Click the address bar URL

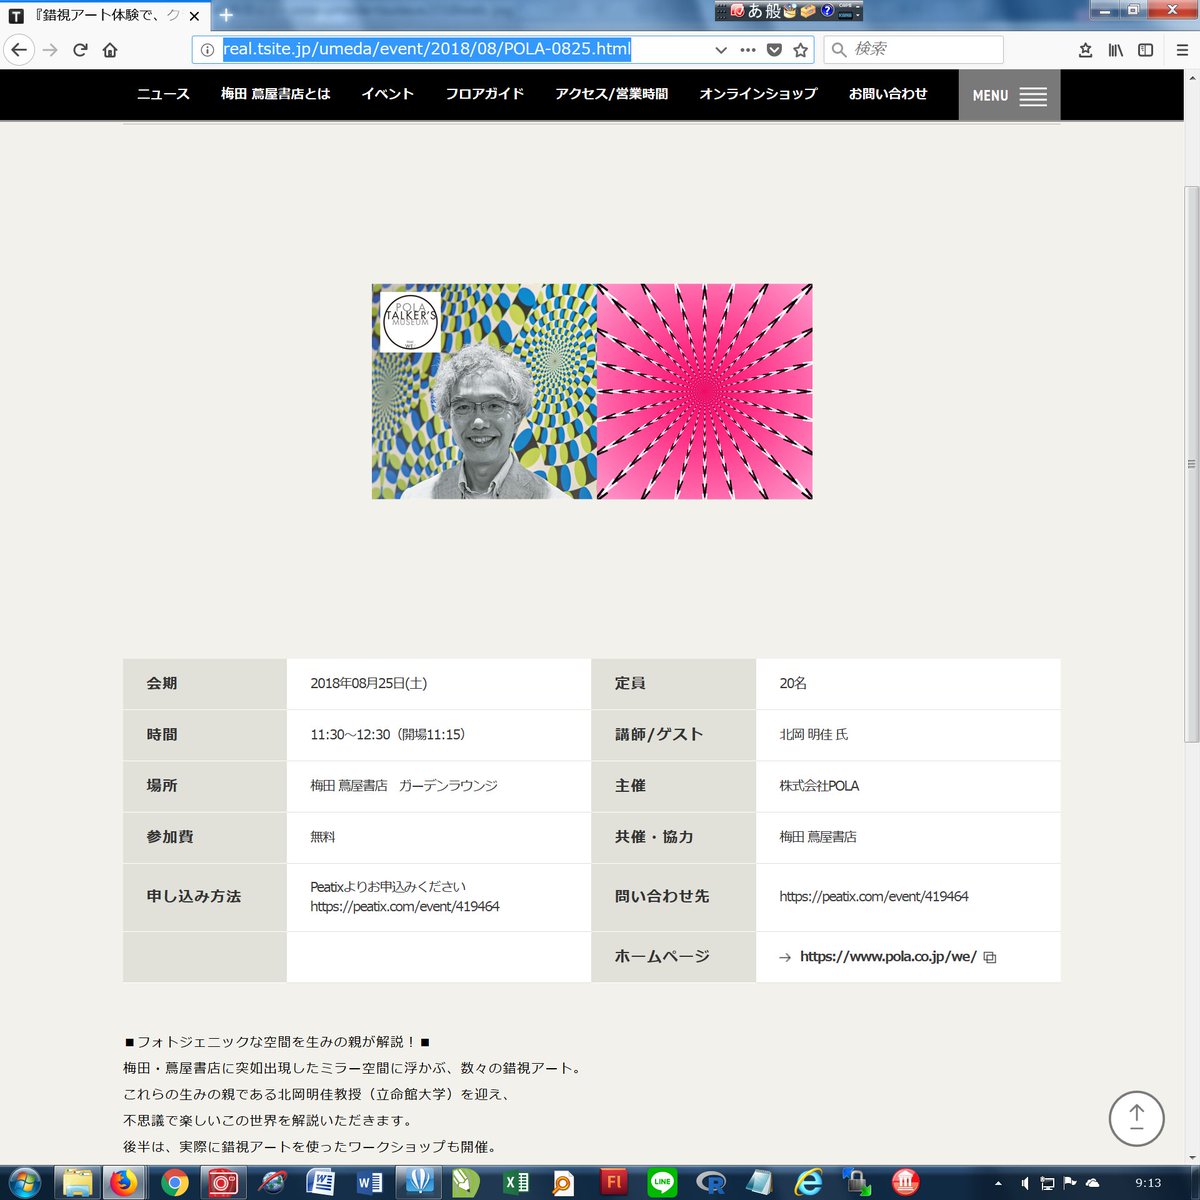pos(426,49)
